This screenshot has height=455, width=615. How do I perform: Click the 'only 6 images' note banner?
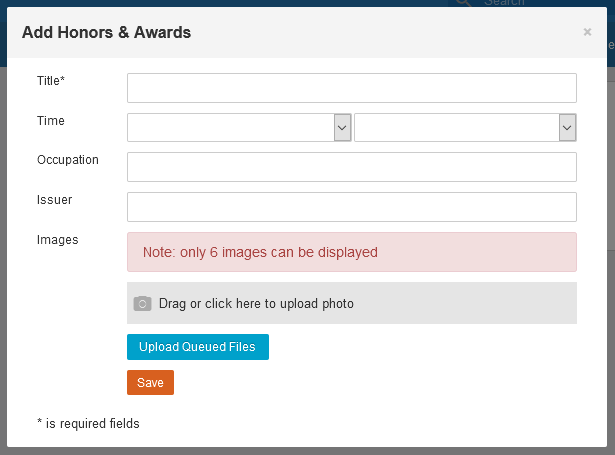pos(351,252)
